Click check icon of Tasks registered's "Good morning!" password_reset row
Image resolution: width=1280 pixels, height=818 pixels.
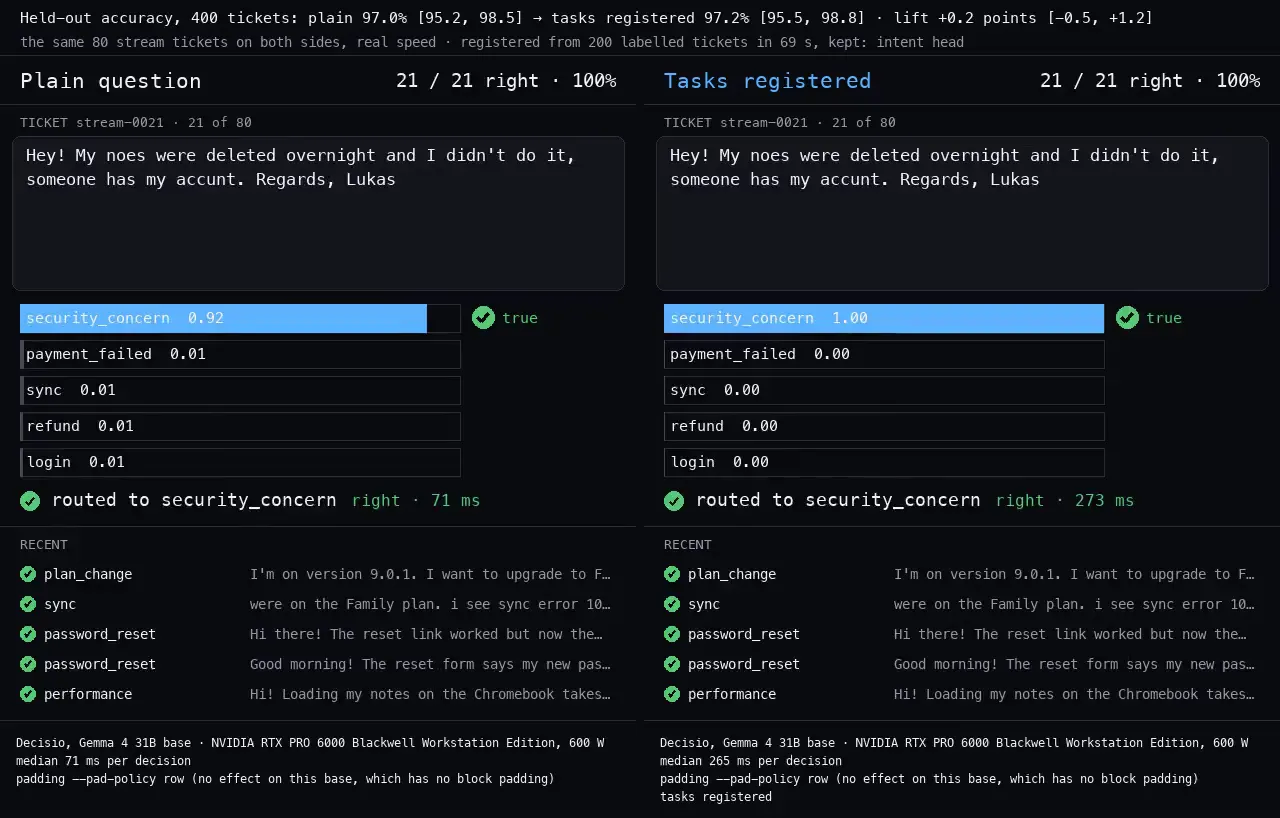coord(672,664)
